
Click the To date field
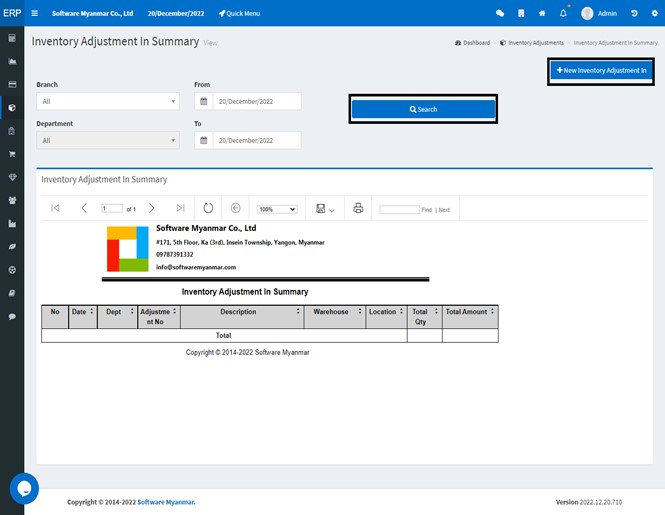(x=257, y=140)
